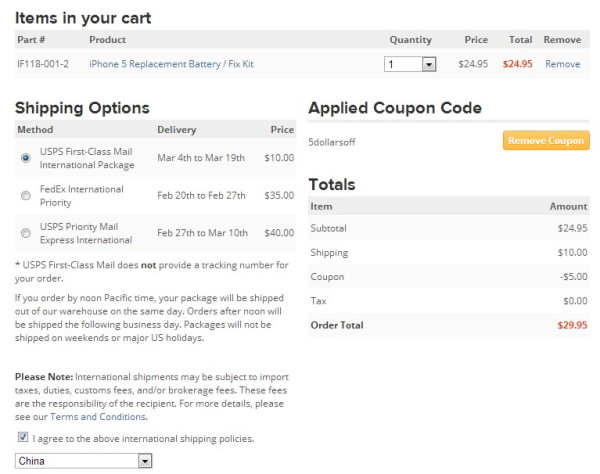Open the Quantity dropdown for iPhone battery
The width and height of the screenshot is (600, 474).
click(x=410, y=64)
